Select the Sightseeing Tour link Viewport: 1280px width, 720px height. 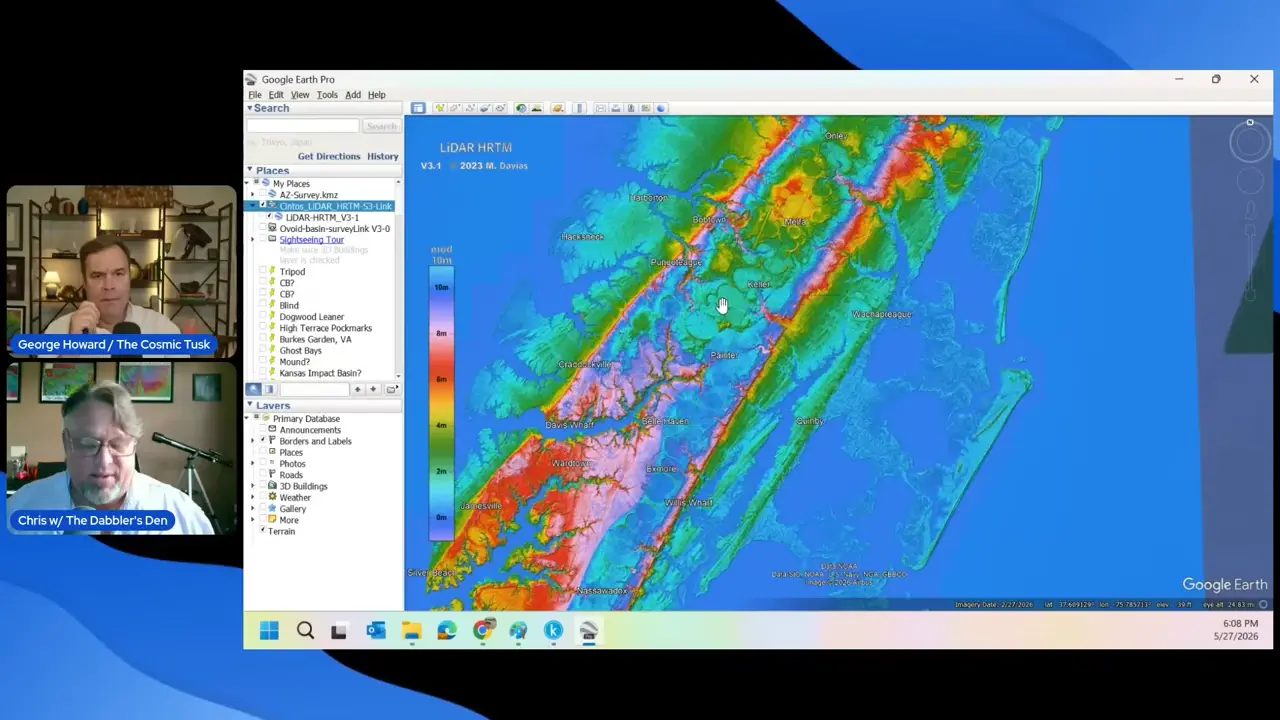(x=311, y=240)
